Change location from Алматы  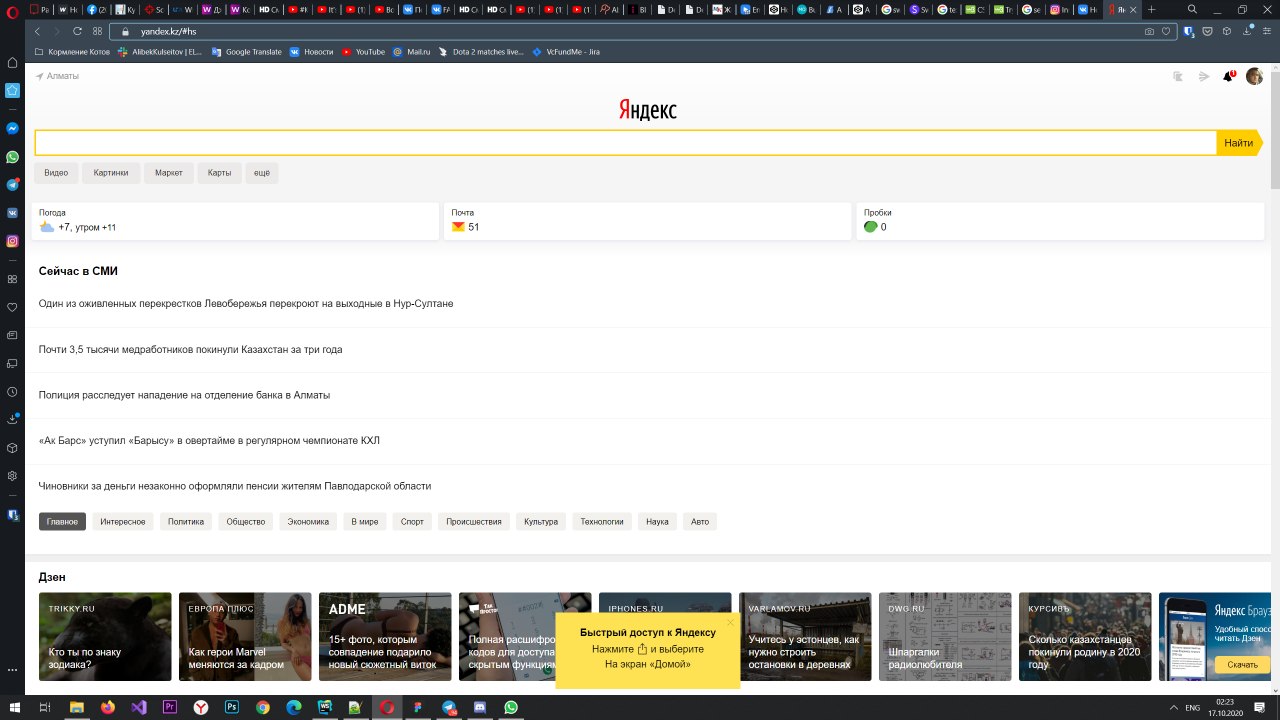pyautogui.click(x=57, y=76)
